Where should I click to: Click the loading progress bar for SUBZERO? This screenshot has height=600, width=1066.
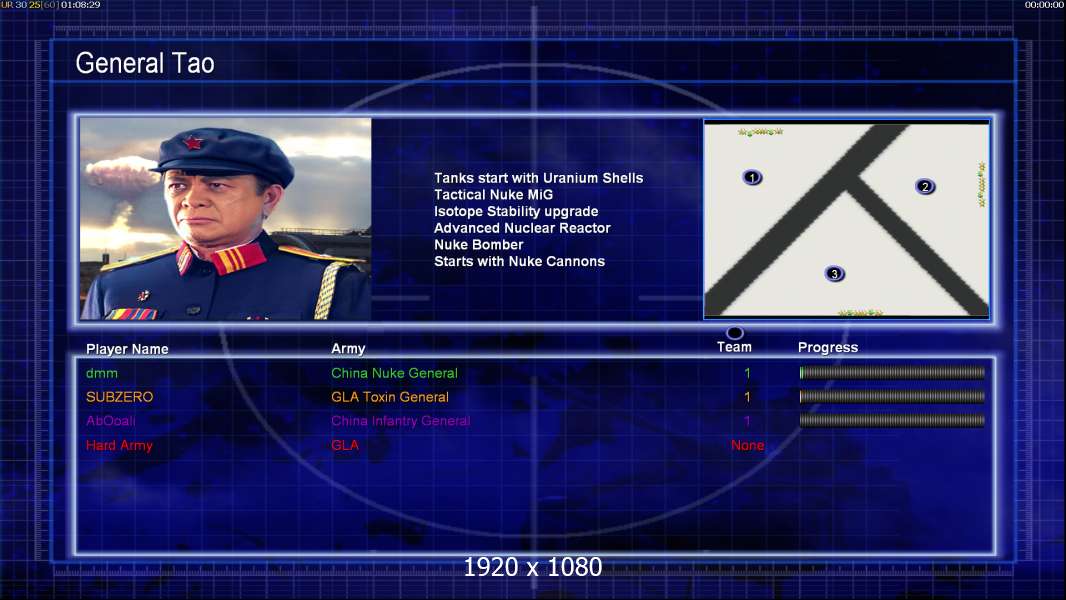pyautogui.click(x=892, y=396)
